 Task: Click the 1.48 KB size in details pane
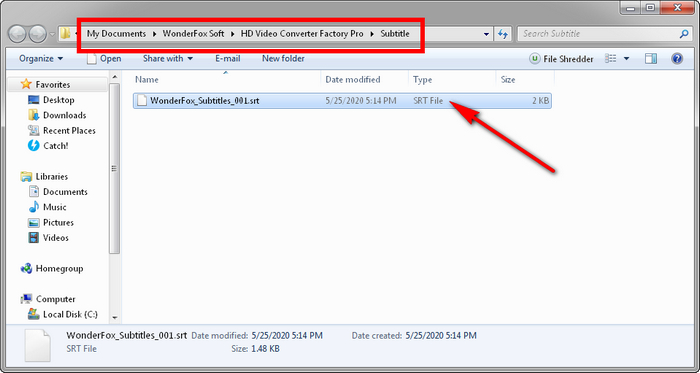click(x=266, y=349)
